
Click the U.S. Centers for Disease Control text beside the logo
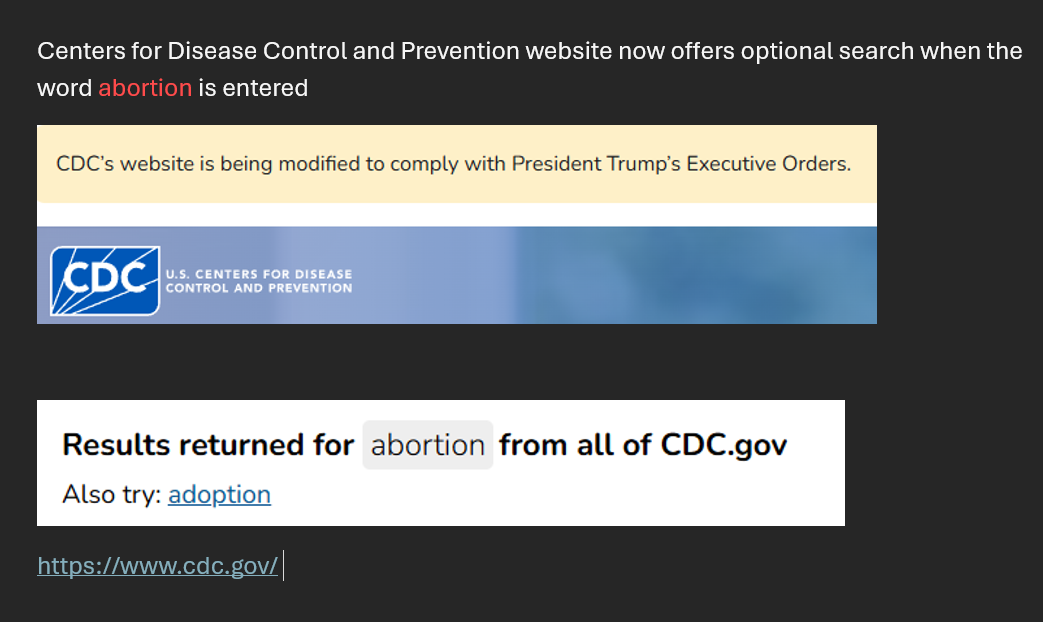pos(266,281)
